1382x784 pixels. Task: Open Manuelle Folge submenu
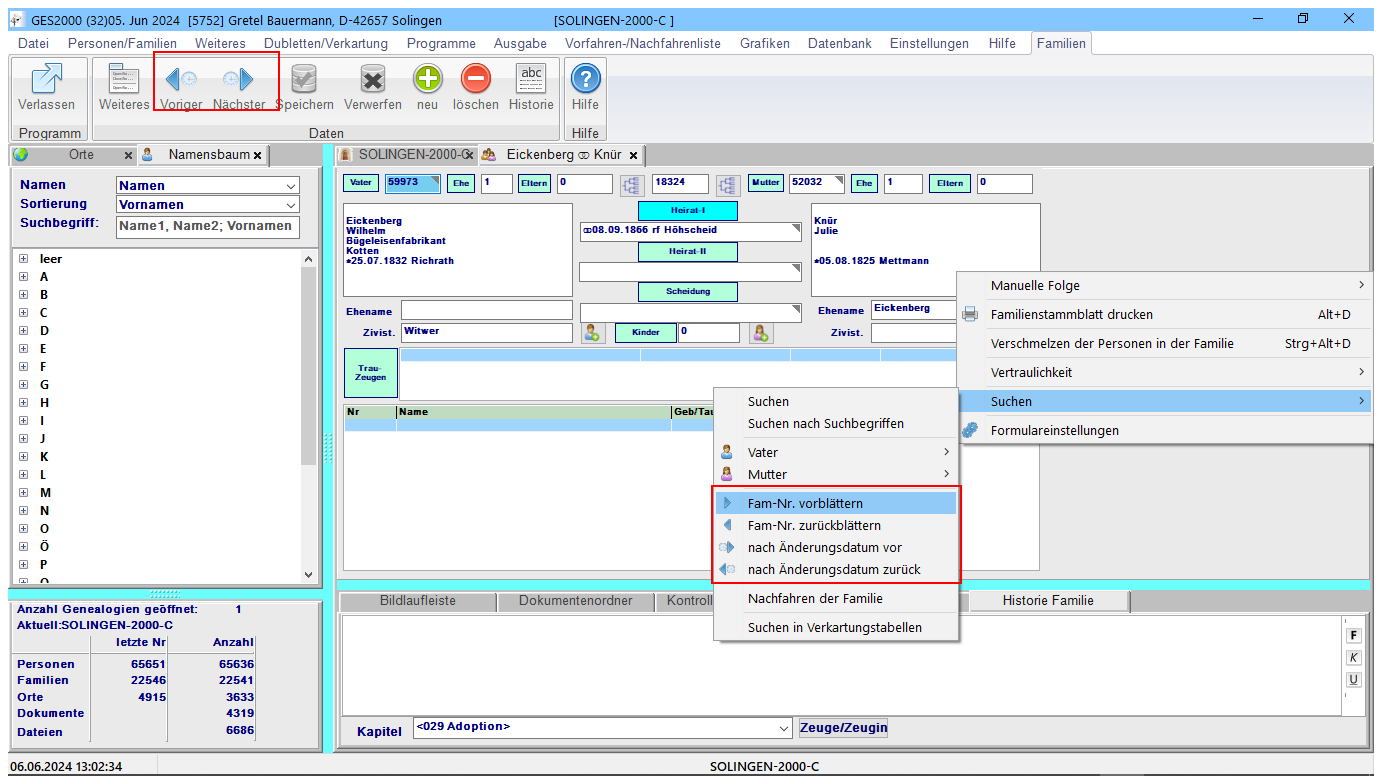(1165, 285)
